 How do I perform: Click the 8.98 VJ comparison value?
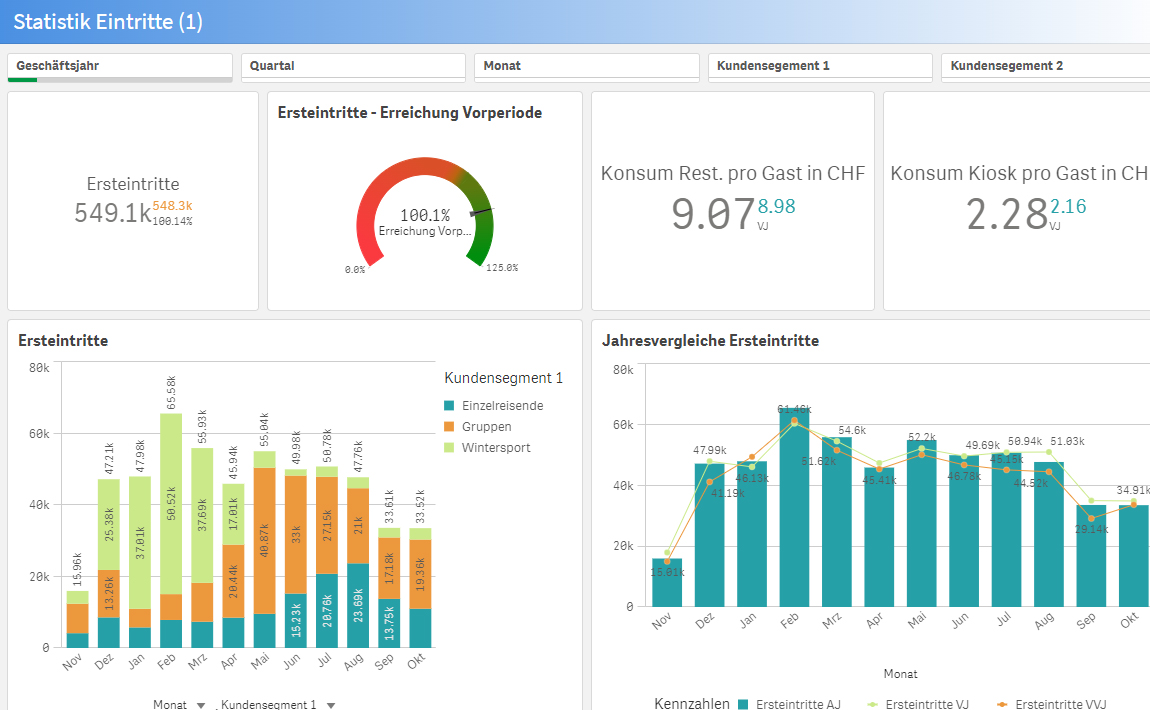776,207
